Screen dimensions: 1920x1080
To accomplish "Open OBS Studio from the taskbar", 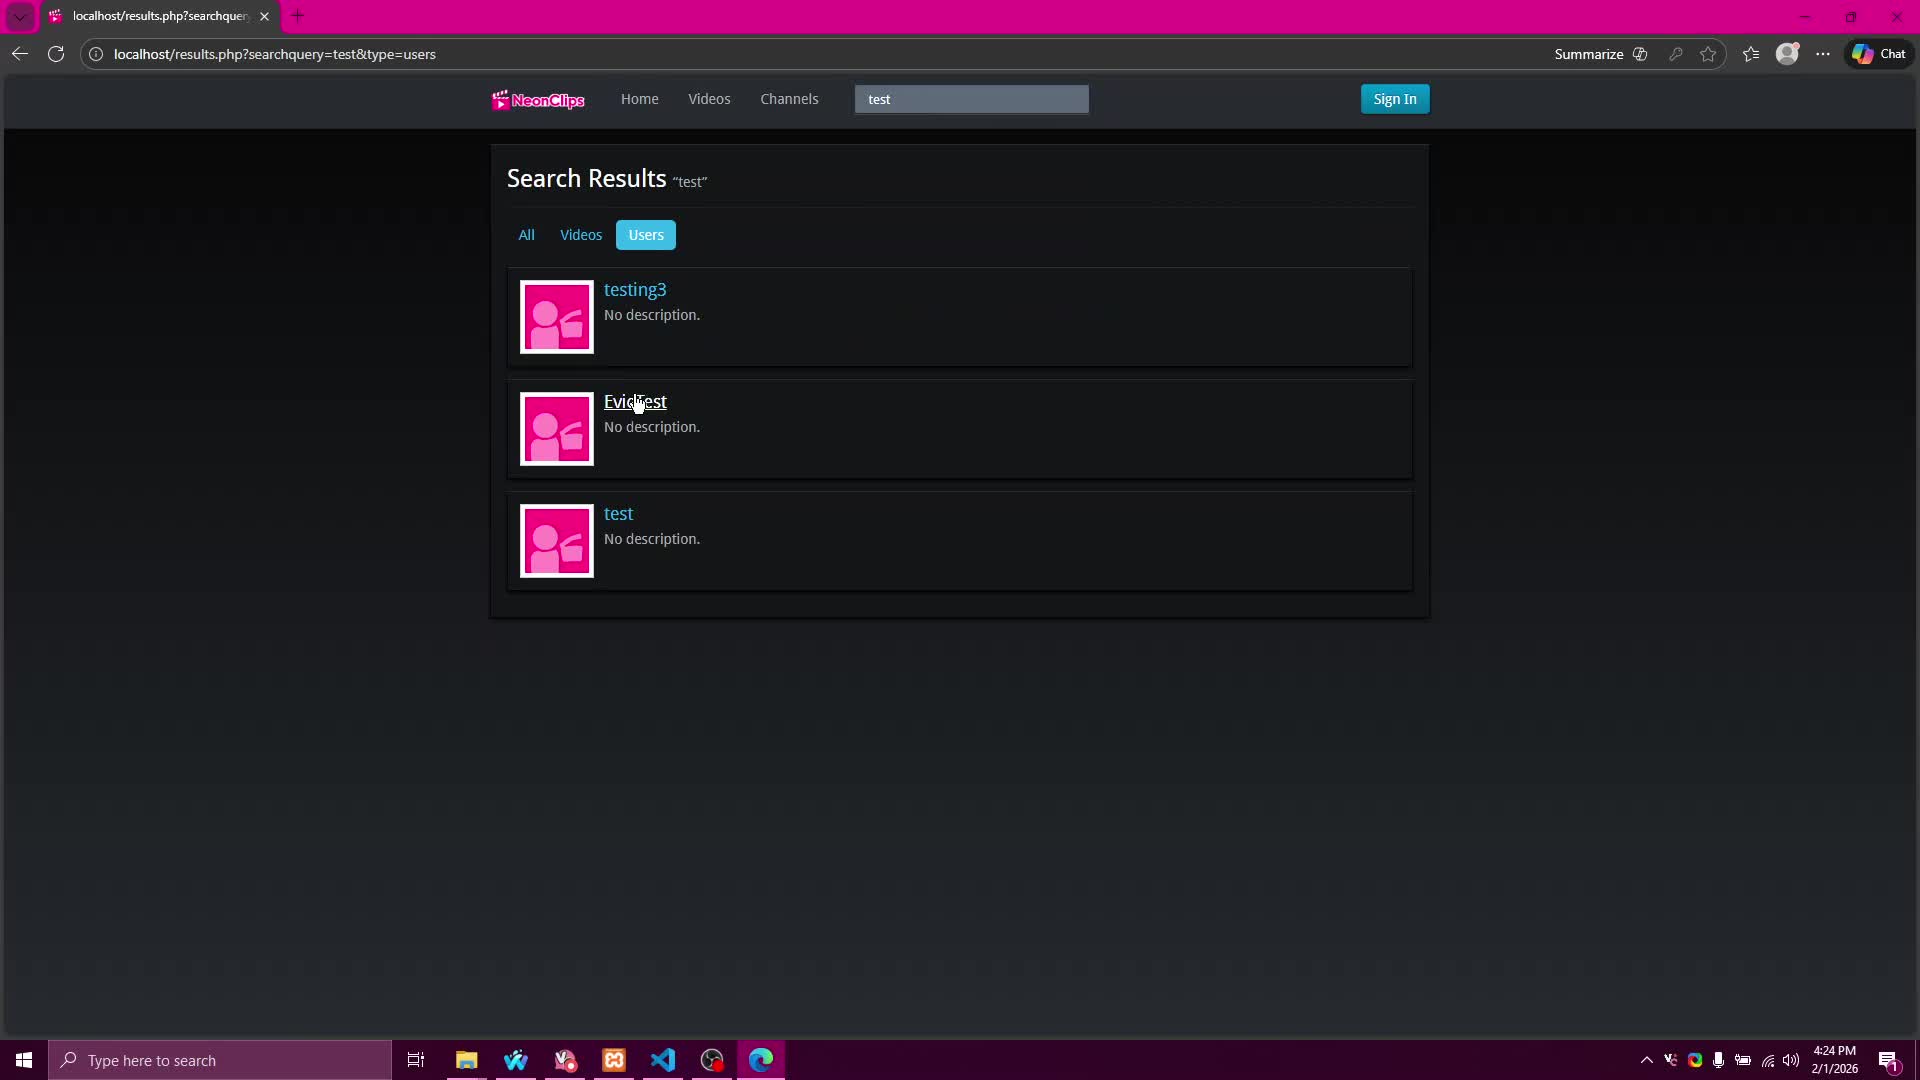I will 712,1060.
